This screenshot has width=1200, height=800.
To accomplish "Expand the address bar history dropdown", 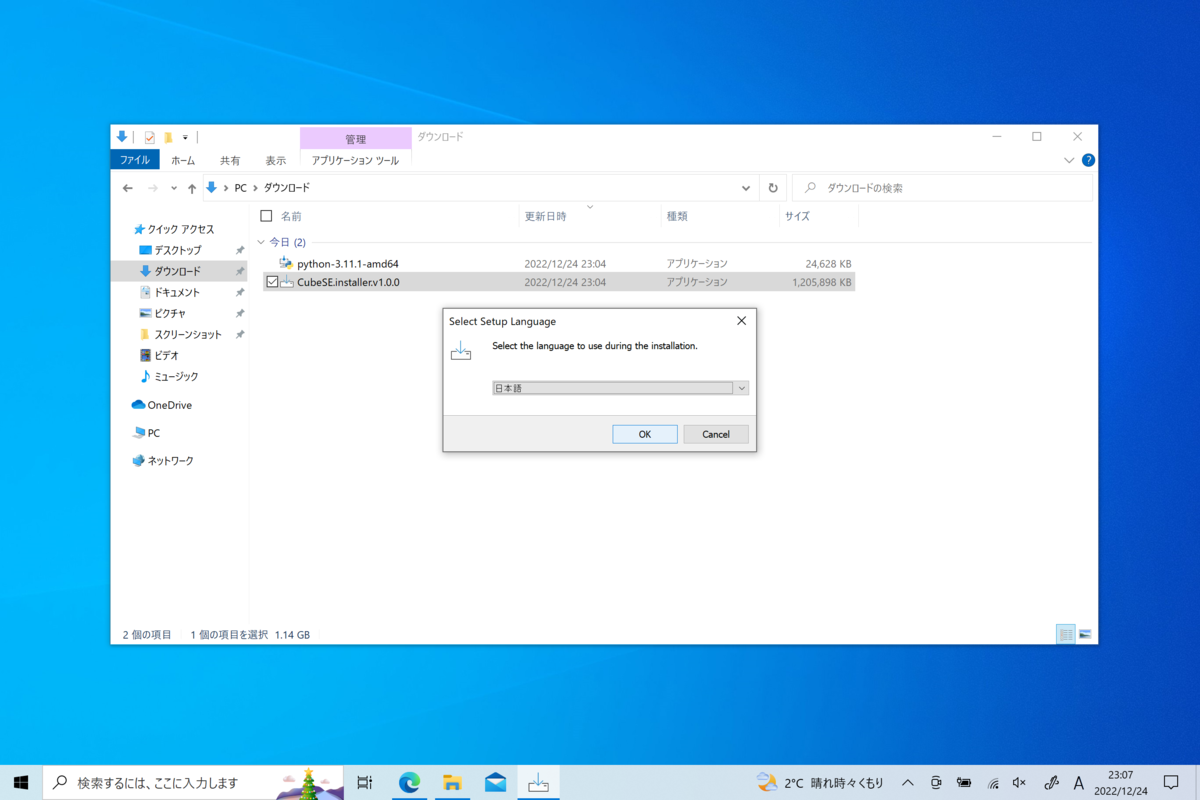I will tap(746, 188).
